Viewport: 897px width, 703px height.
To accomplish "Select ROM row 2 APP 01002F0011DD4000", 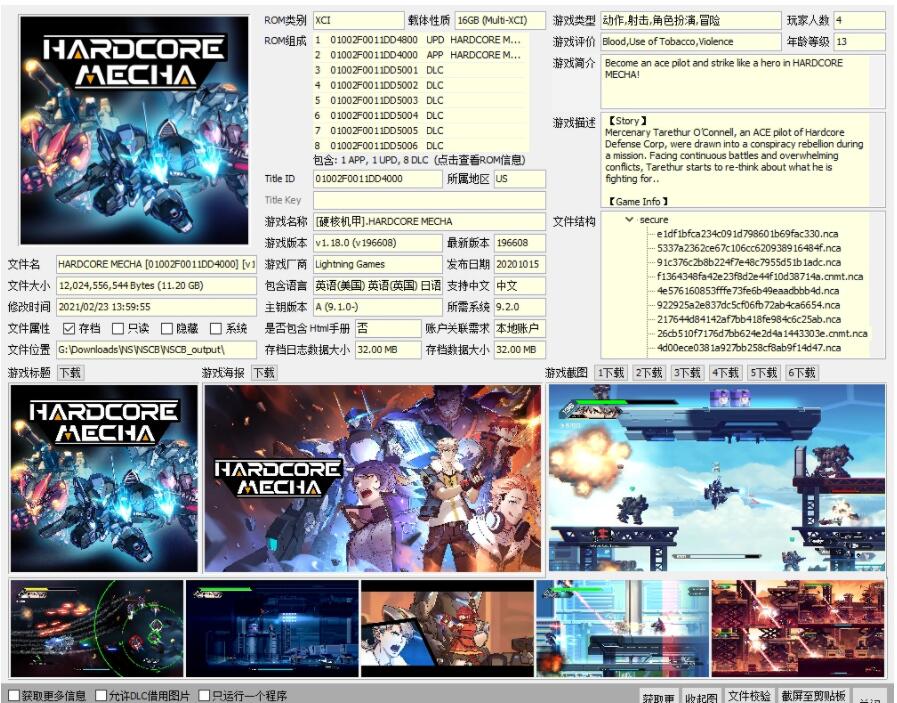I will pos(420,55).
